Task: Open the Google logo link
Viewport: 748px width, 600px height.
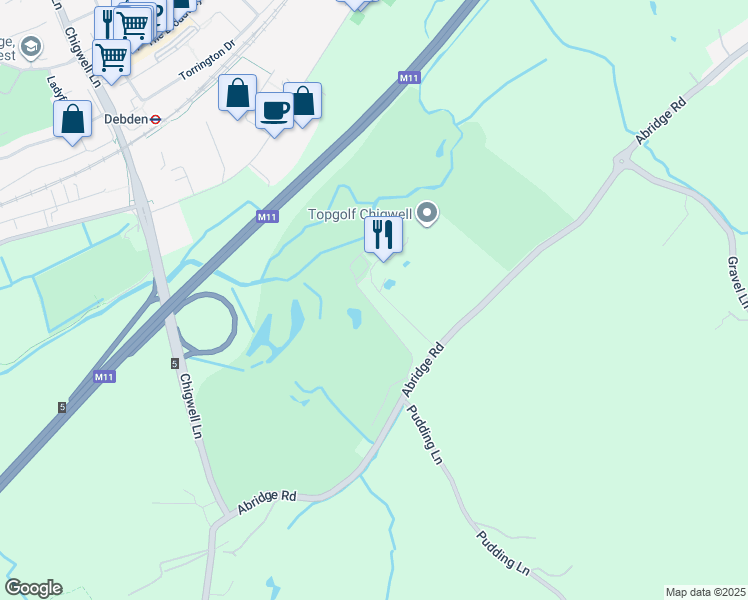Action: click(33, 588)
